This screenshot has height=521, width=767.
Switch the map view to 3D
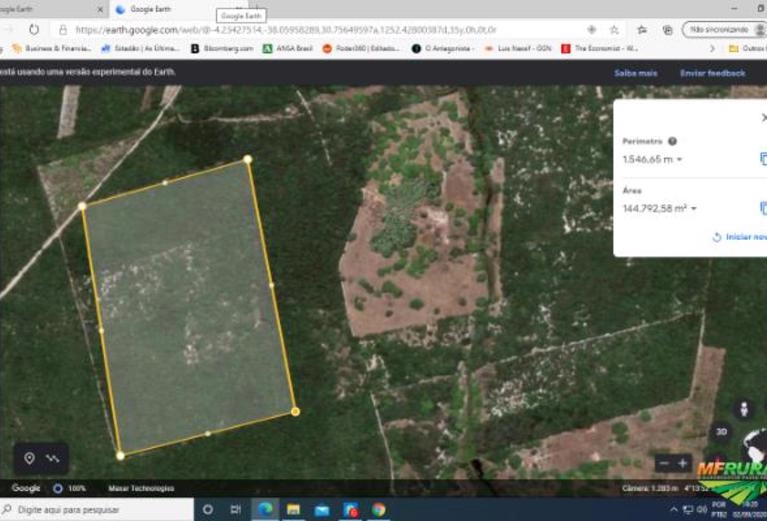(722, 431)
